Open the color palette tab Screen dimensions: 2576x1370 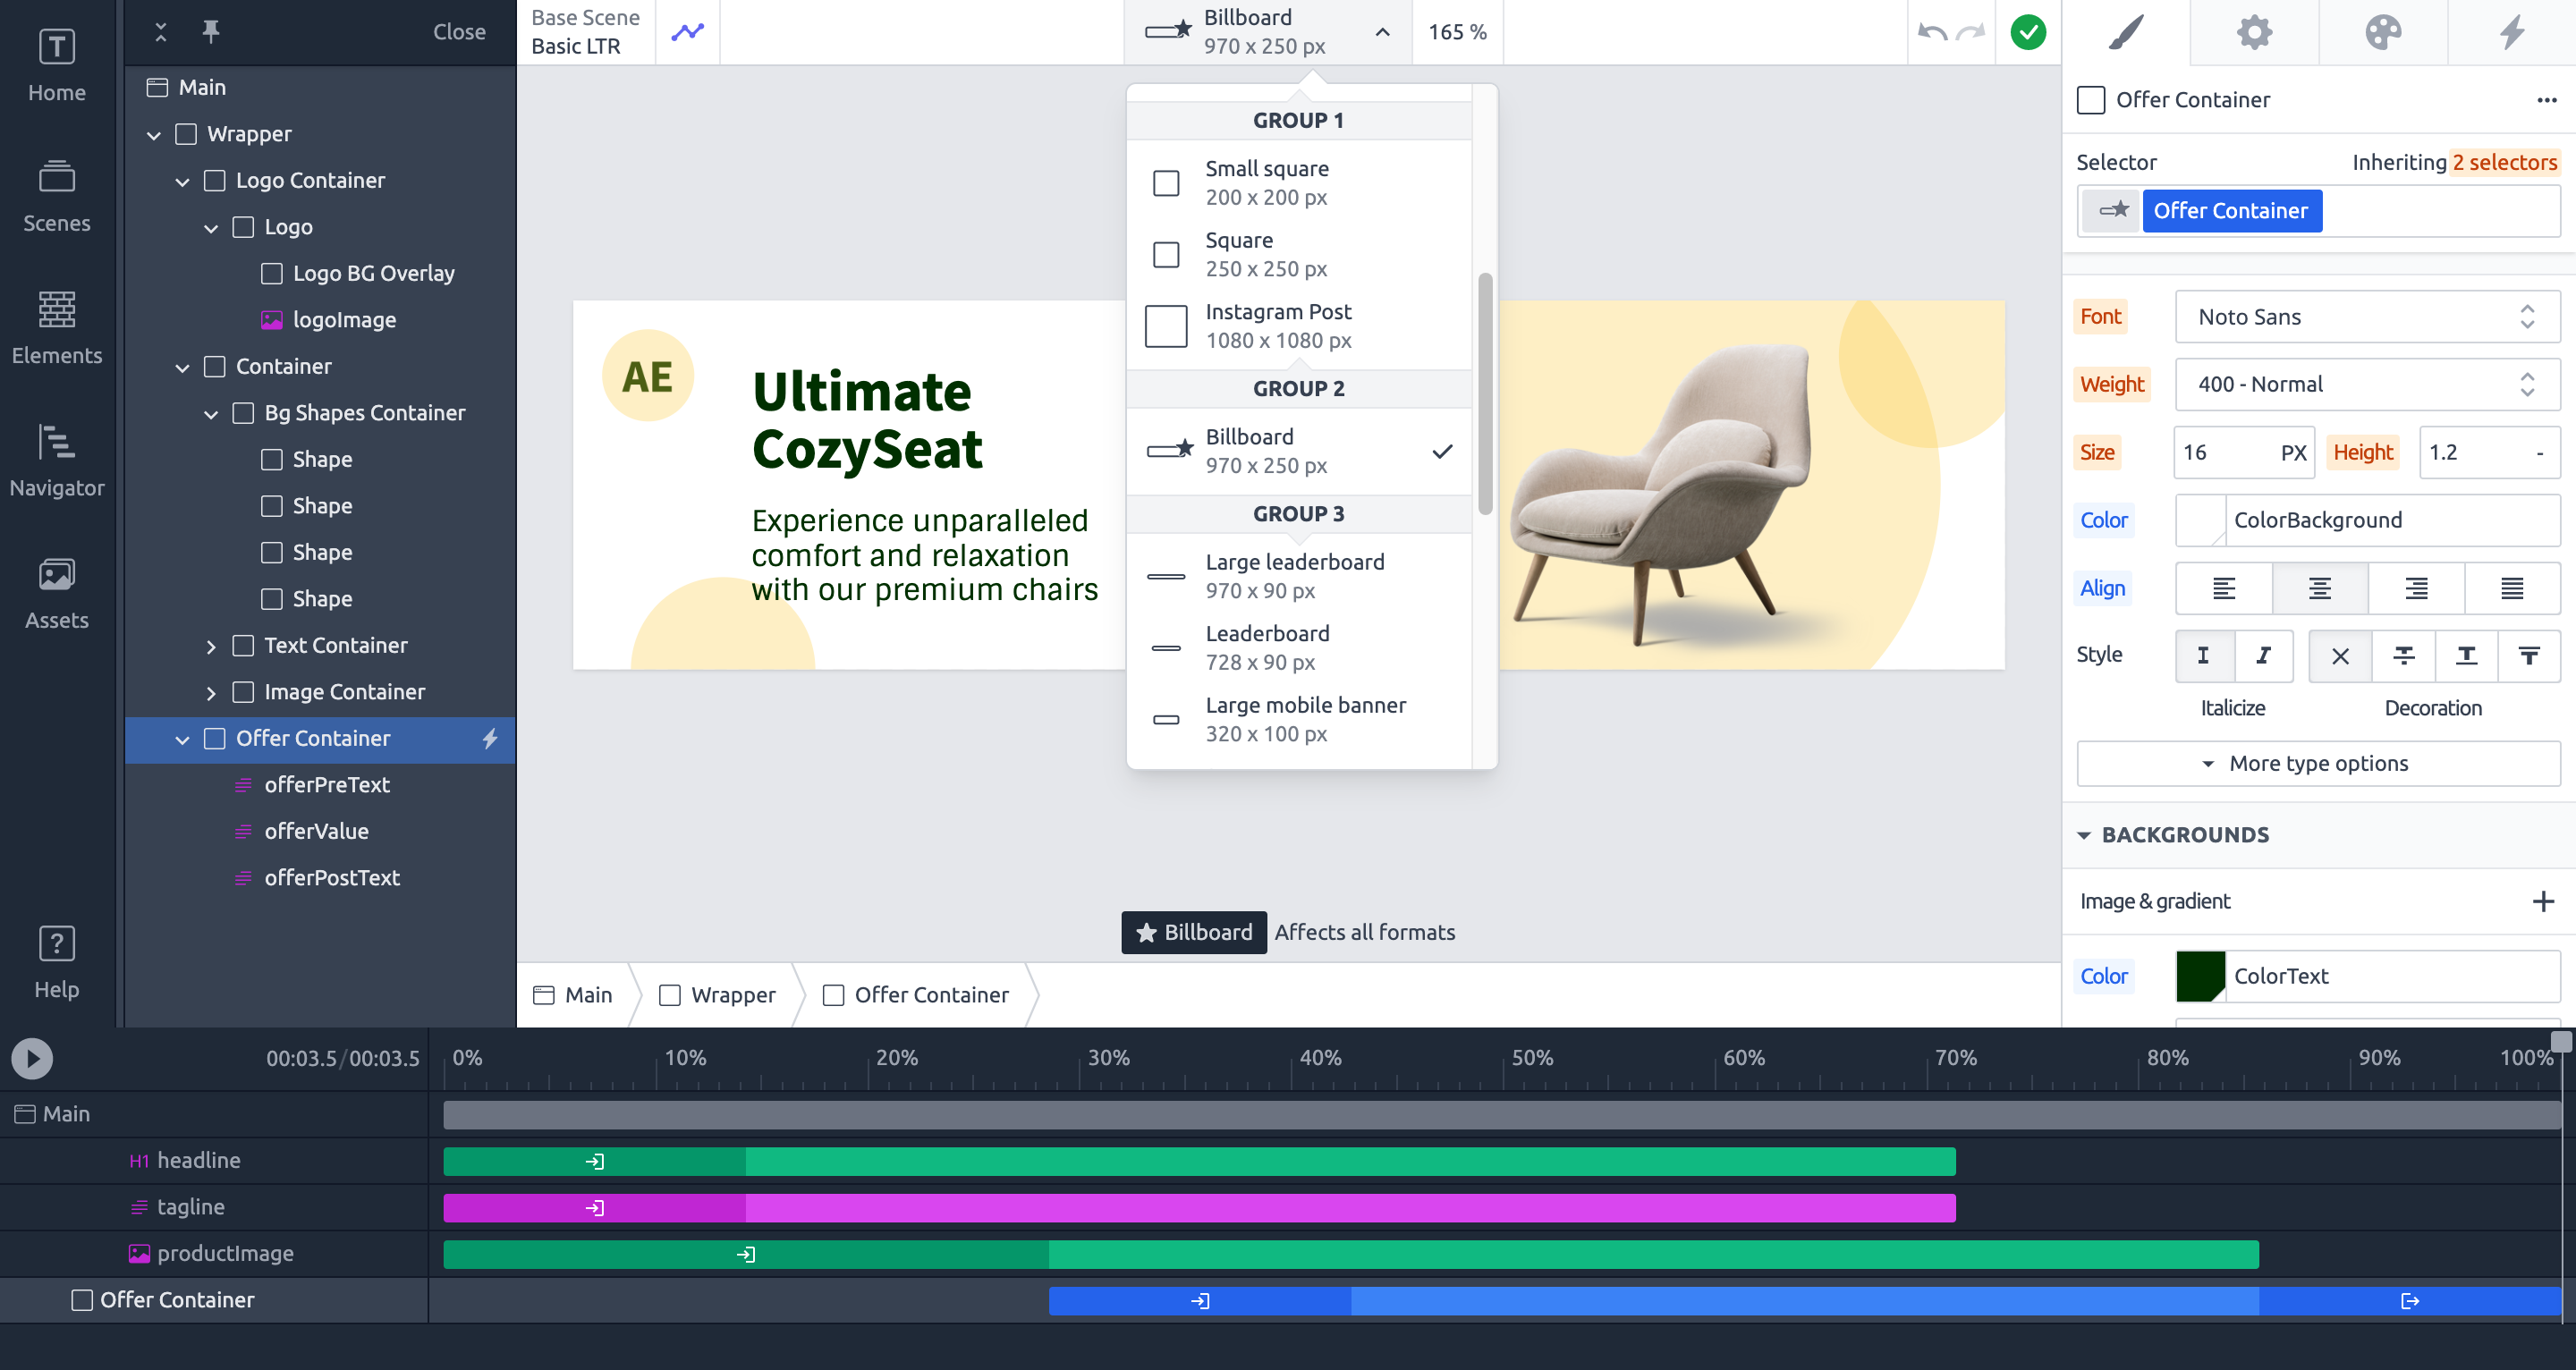[2382, 32]
